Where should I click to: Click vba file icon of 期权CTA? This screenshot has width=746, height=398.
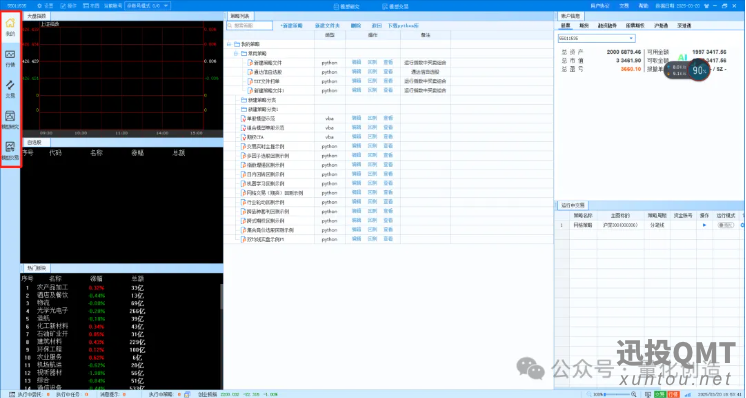(244, 137)
